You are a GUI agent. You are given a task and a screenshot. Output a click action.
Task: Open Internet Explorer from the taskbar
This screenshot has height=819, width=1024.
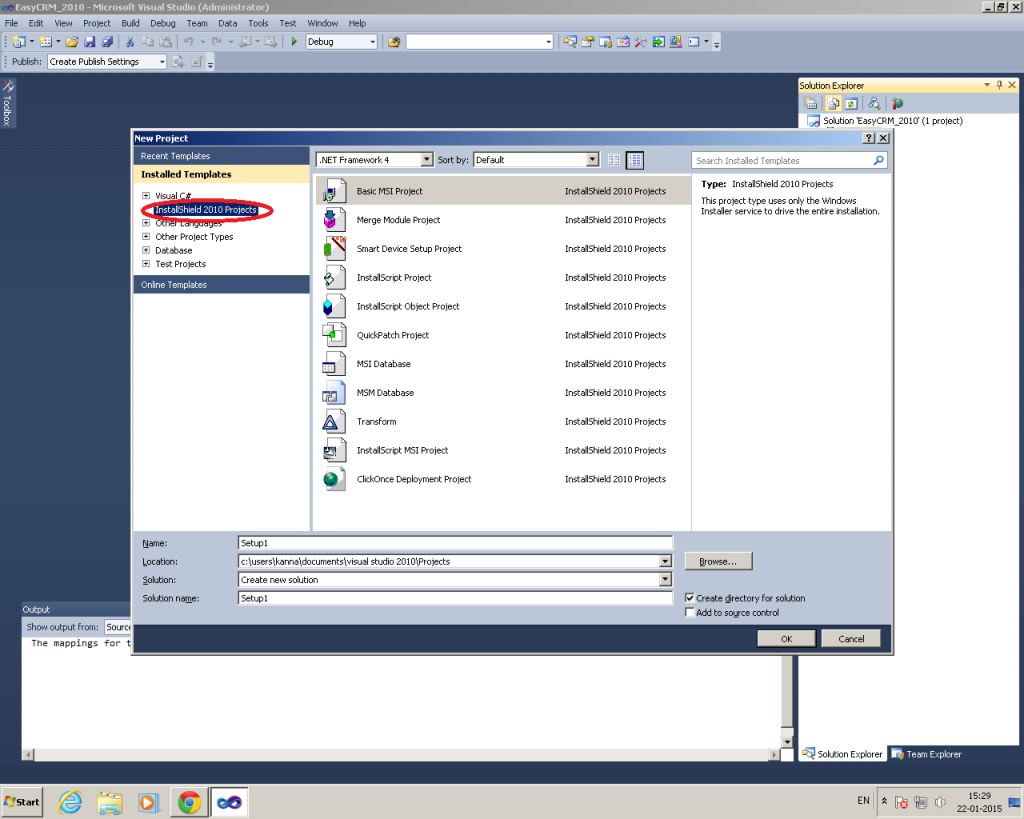[x=71, y=801]
